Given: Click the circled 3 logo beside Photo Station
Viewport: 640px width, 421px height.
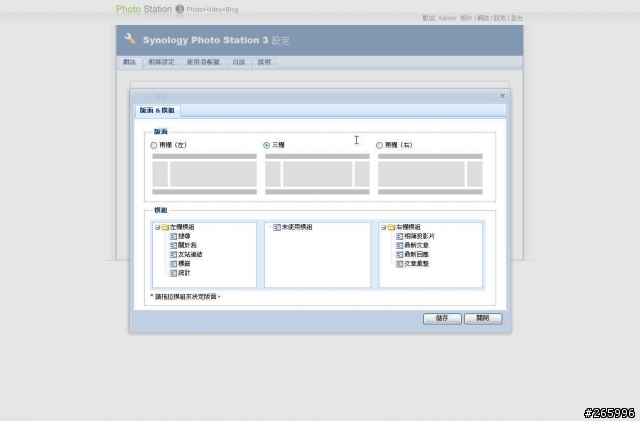Looking at the screenshot, I should click(180, 9).
